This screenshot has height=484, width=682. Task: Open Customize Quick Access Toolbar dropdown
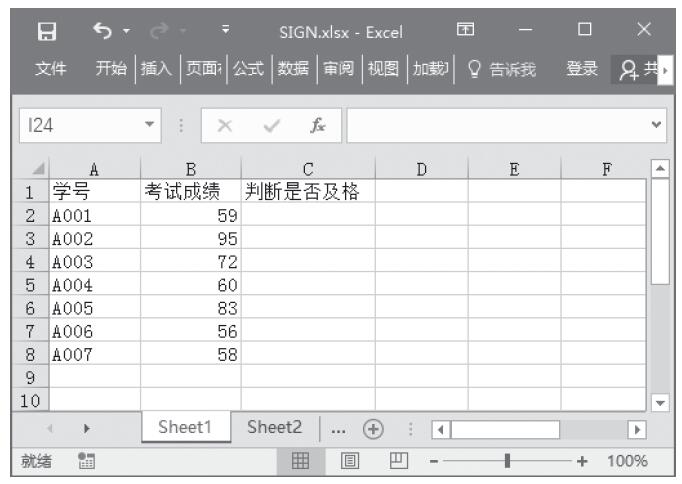225,31
